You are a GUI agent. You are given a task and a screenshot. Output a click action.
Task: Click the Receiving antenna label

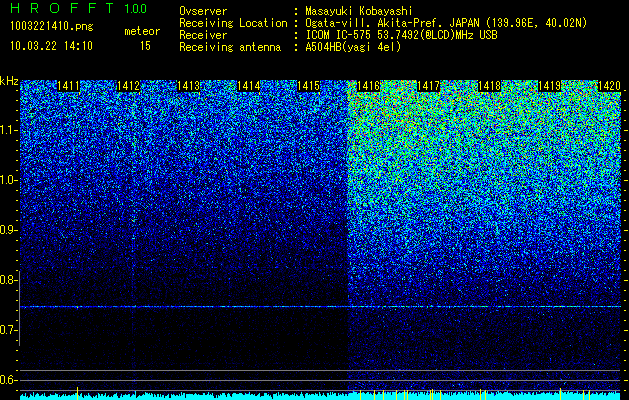click(230, 47)
